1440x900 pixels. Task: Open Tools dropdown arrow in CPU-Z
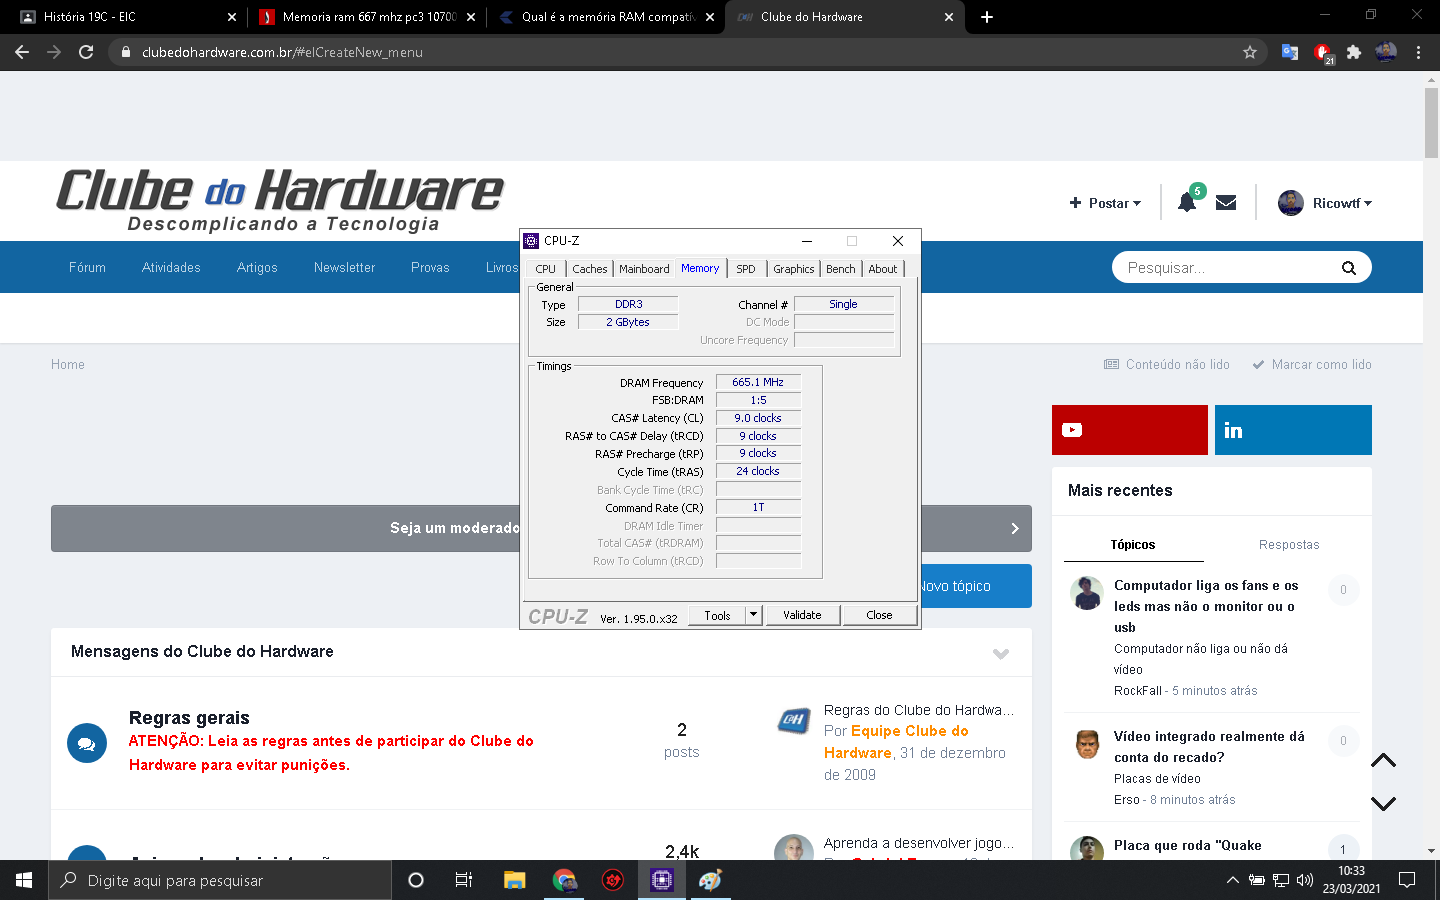click(754, 615)
